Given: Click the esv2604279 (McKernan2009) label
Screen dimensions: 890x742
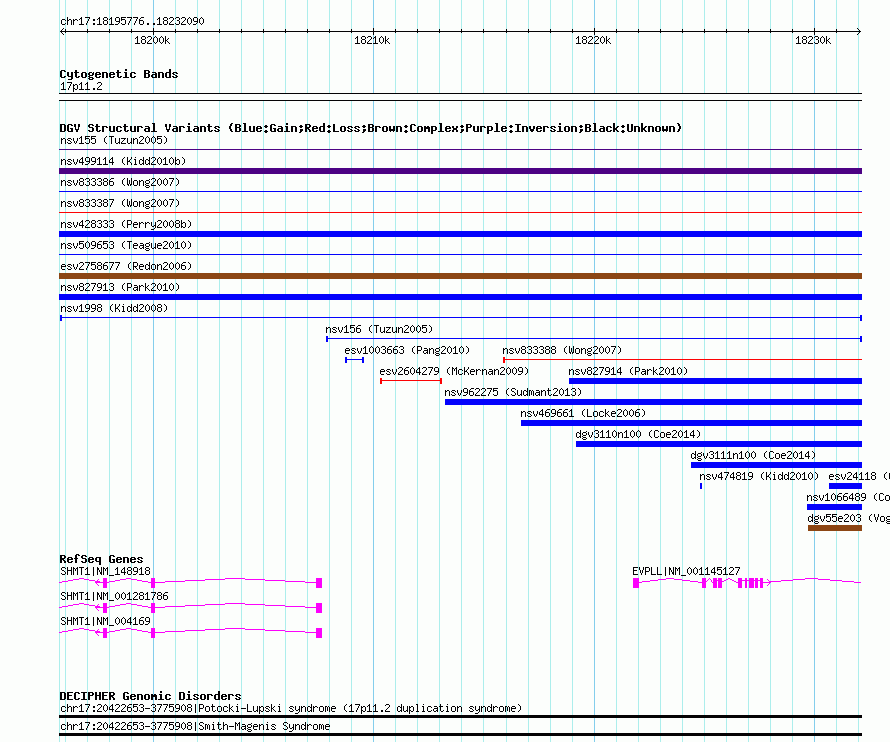Looking at the screenshot, I should click(x=454, y=371).
